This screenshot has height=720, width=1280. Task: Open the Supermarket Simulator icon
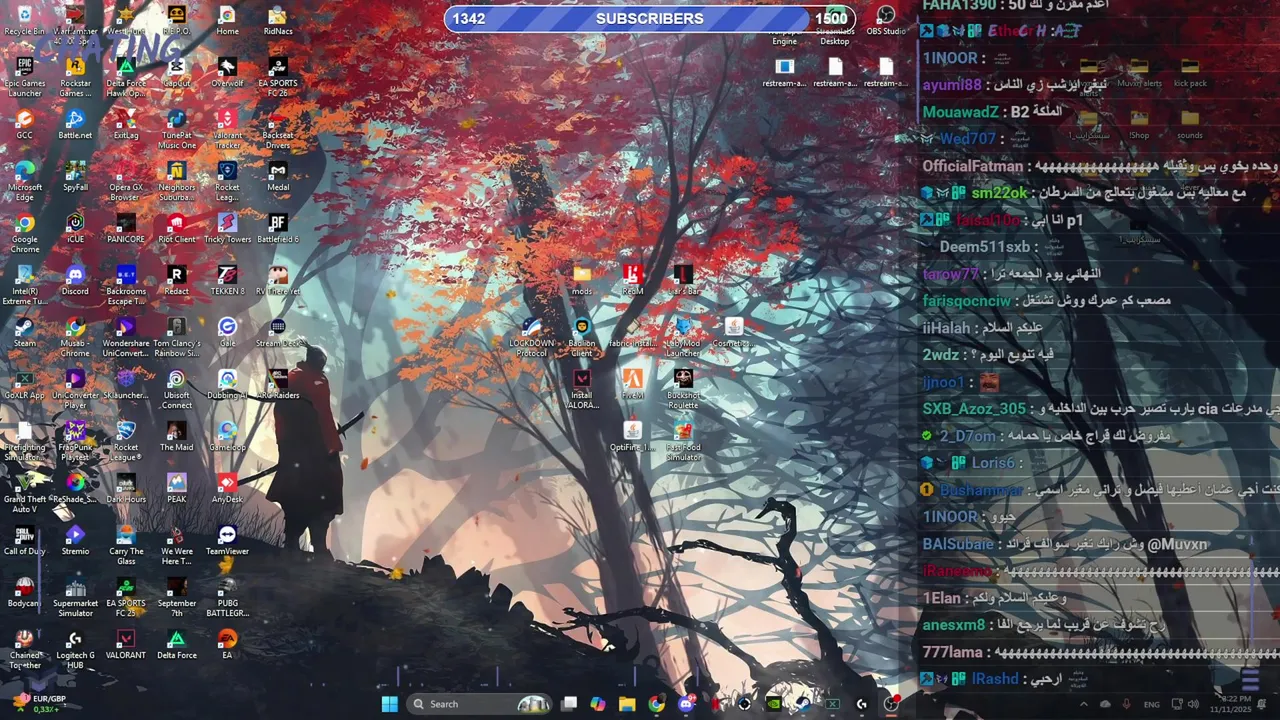[75, 597]
